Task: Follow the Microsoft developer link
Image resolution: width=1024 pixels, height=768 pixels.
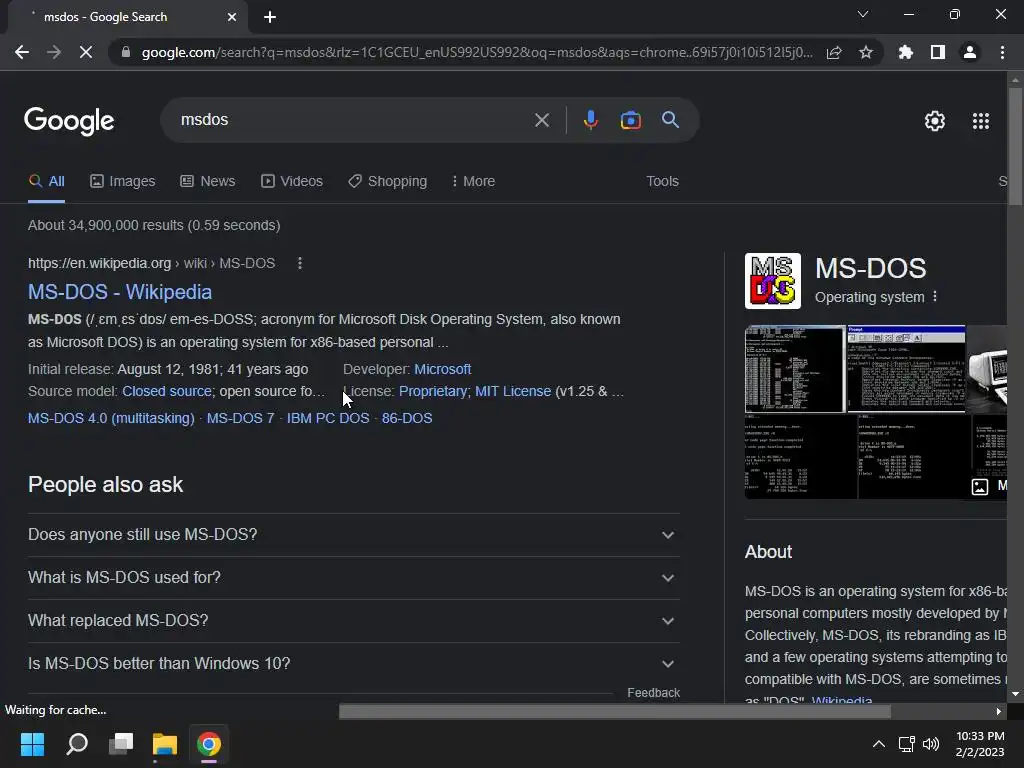Action: click(443, 369)
